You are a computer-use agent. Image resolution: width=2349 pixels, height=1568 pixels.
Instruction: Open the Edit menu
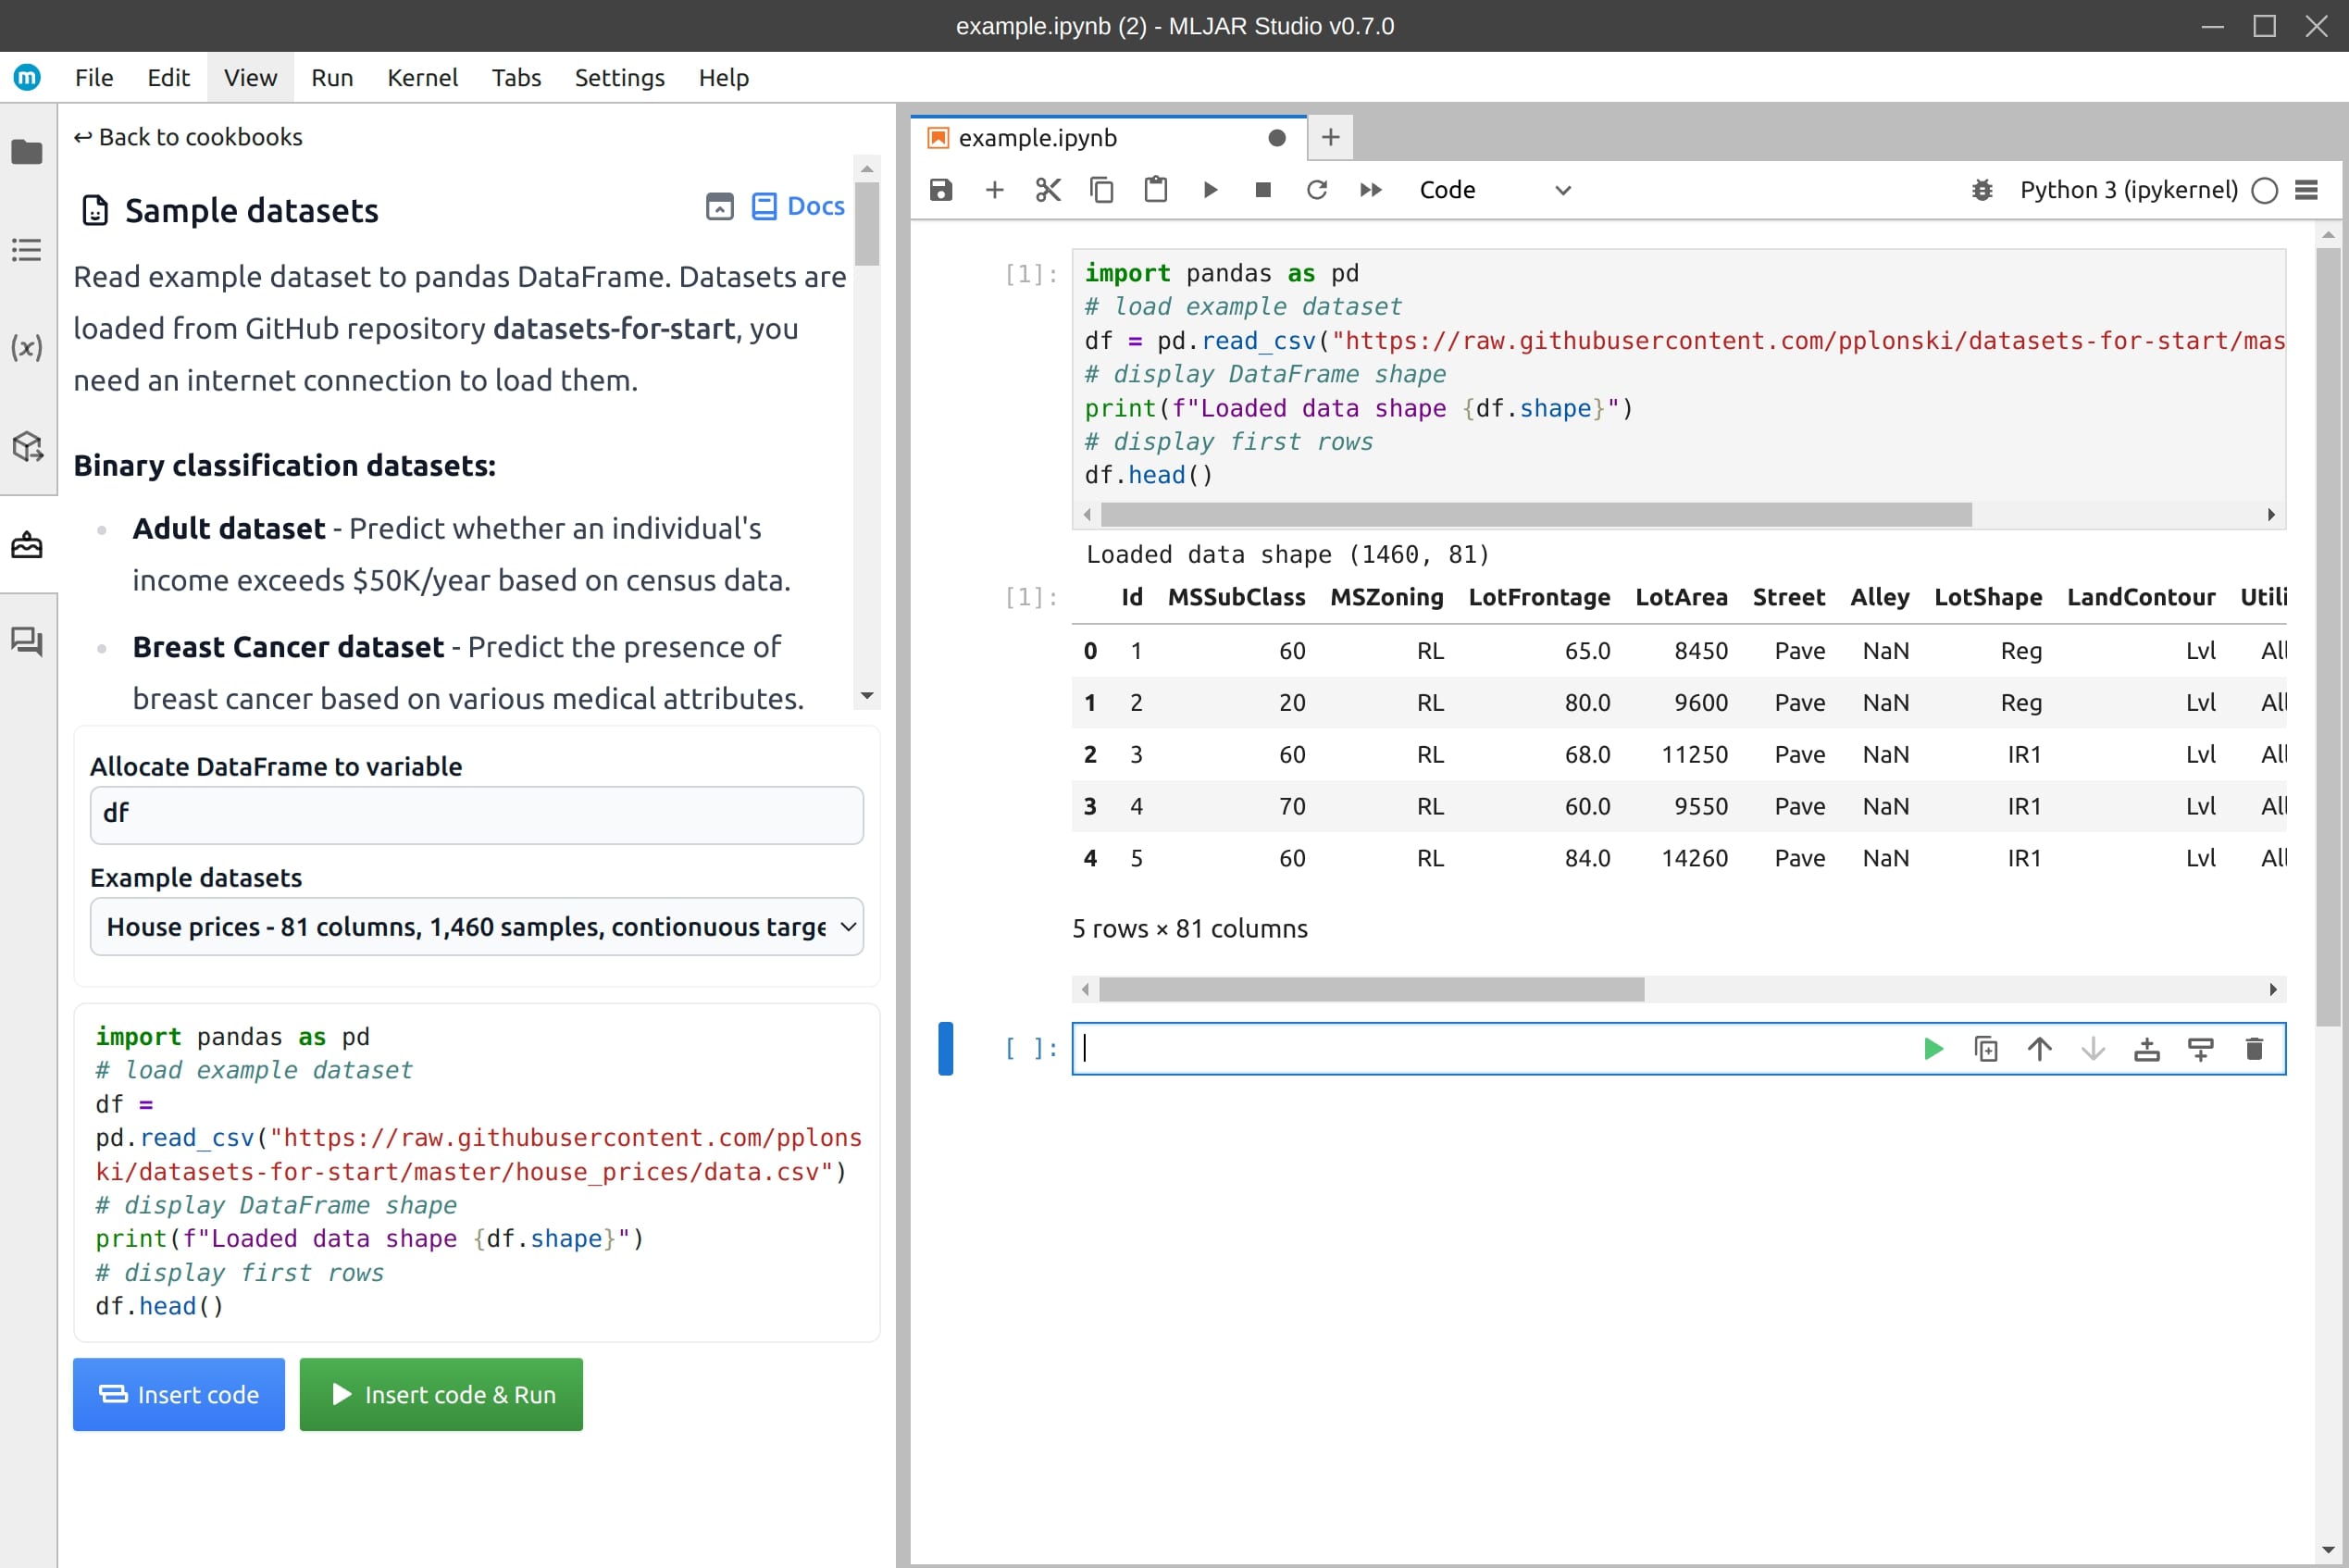168,77
